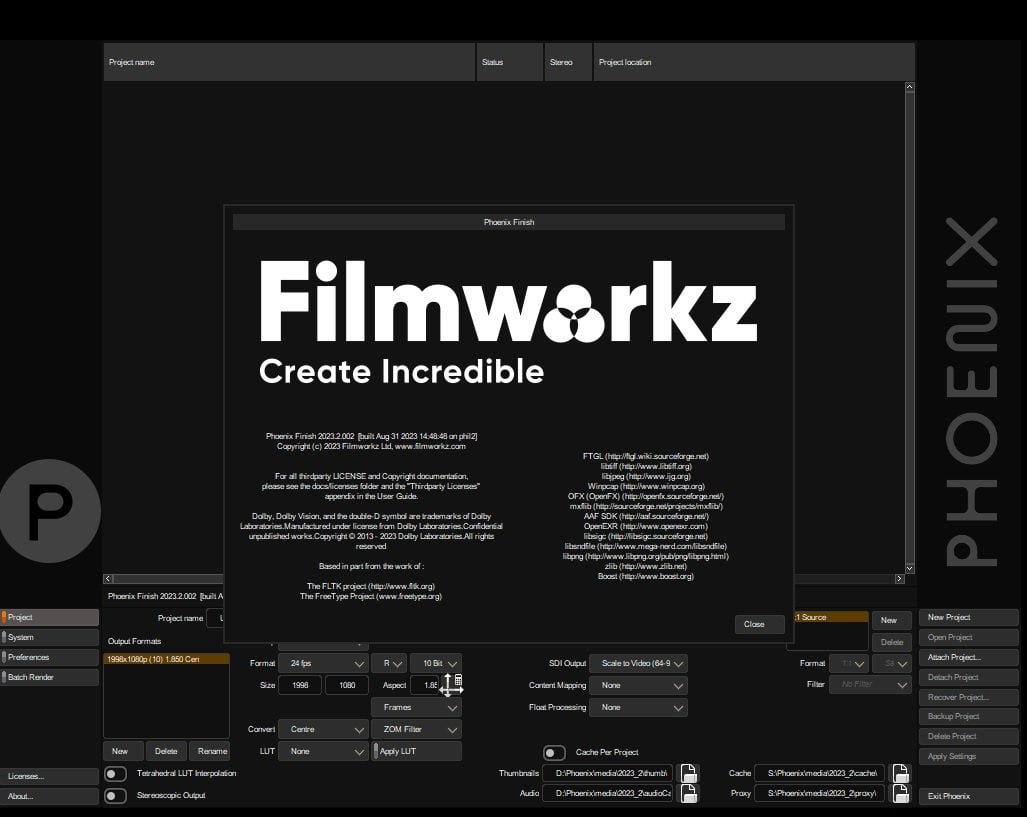1027x817 pixels.
Task: Select the 1:1 Source list entry
Action: [831, 617]
